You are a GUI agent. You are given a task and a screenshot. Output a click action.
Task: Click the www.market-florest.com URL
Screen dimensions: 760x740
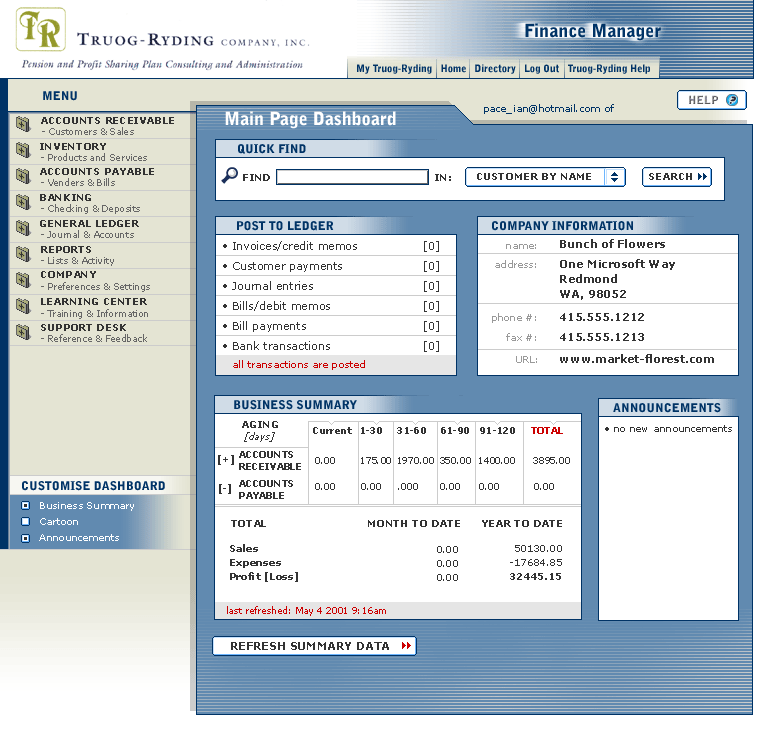[x=636, y=359]
